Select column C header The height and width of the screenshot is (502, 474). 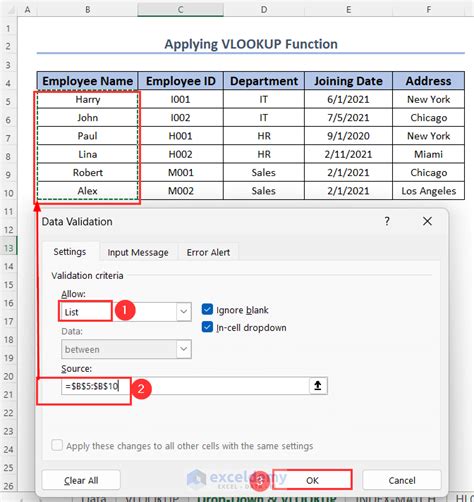coord(180,9)
